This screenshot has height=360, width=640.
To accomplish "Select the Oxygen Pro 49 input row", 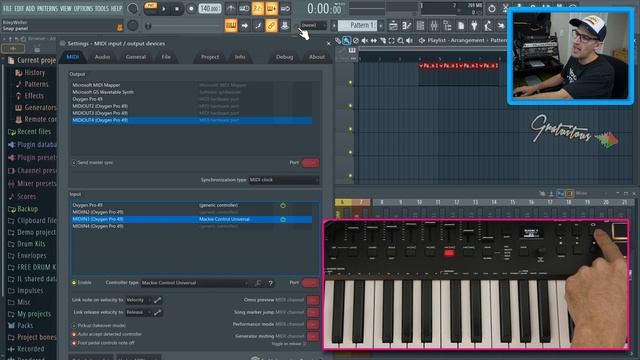I will (x=192, y=205).
